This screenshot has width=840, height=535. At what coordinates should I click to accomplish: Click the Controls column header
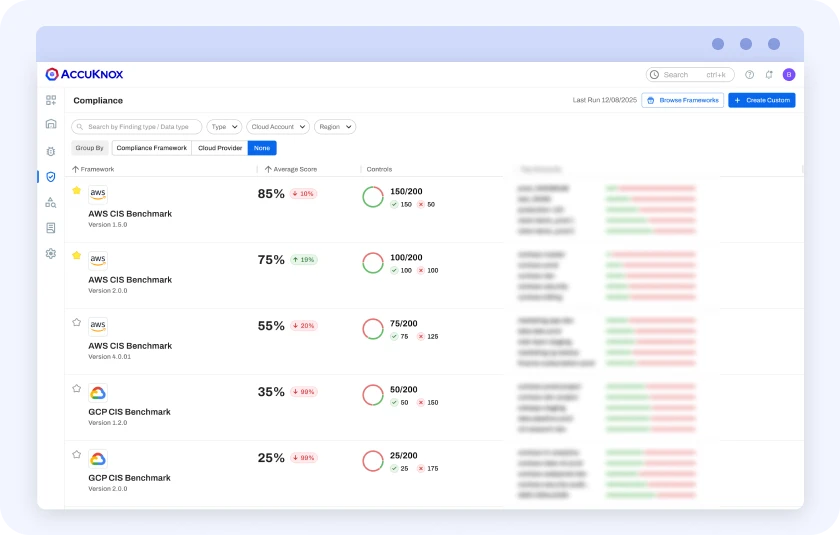point(379,169)
